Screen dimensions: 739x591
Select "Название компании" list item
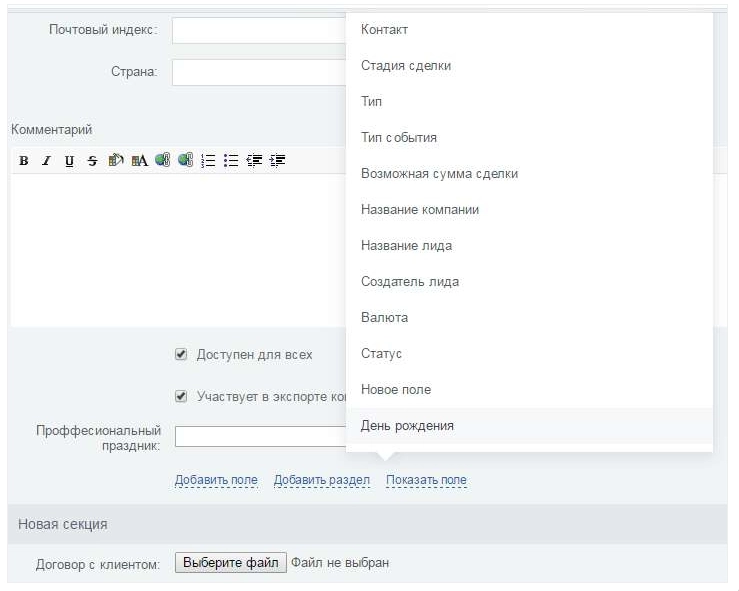(420, 210)
